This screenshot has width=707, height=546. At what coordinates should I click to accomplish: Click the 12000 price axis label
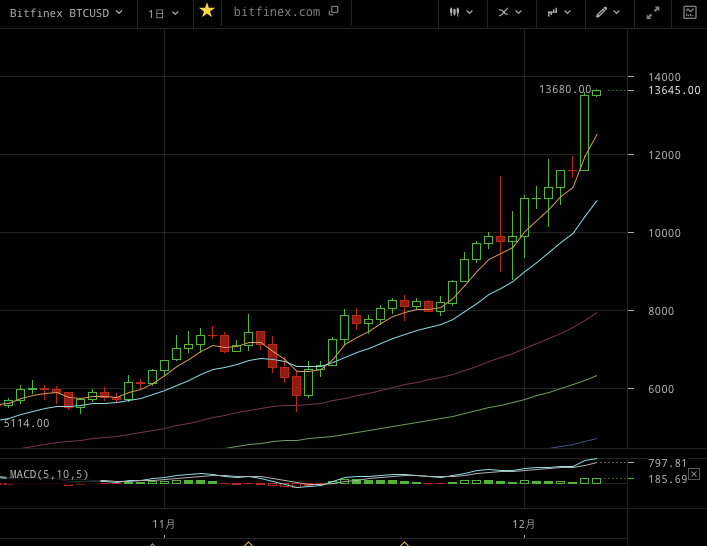tap(664, 155)
